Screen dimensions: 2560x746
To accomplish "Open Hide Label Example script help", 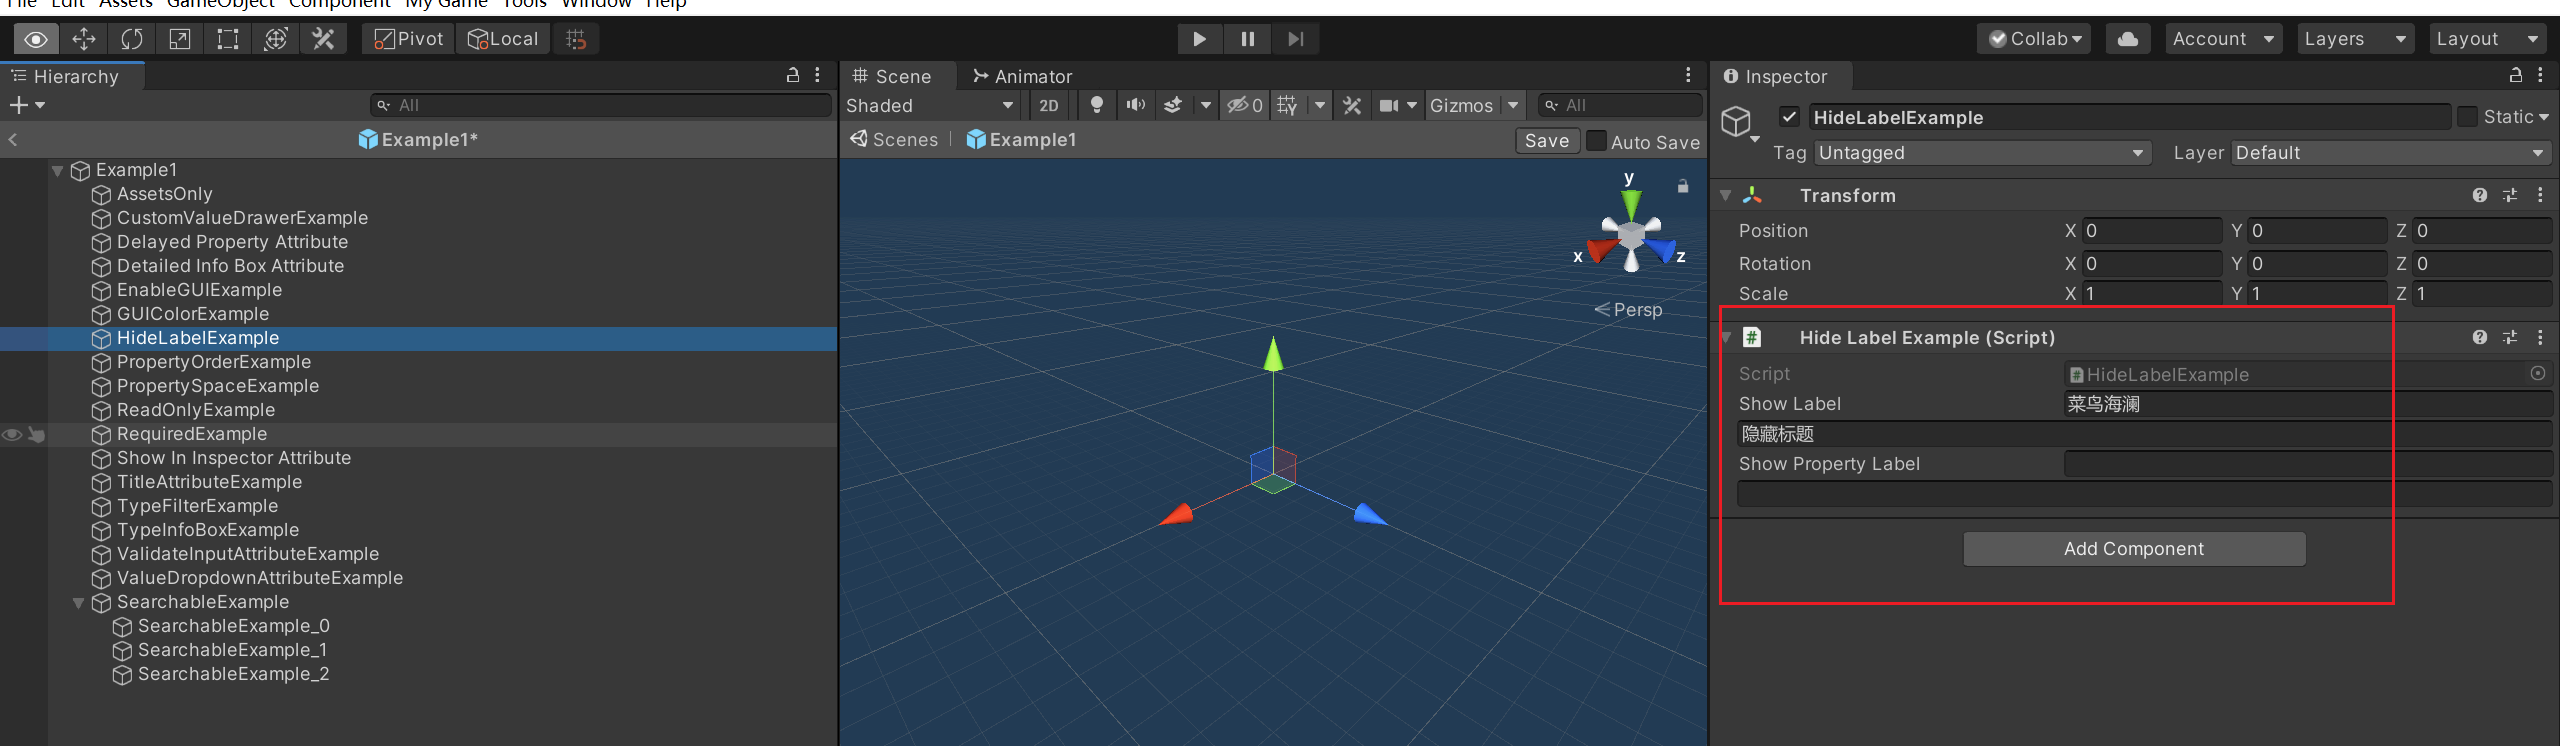I will point(2480,337).
